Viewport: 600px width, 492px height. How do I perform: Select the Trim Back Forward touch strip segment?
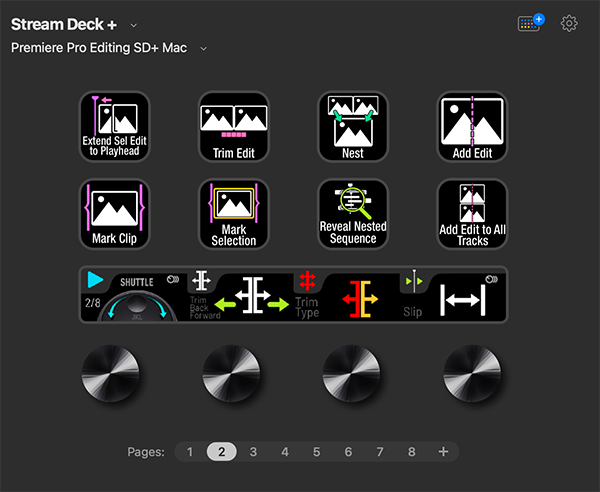[x=240, y=295]
